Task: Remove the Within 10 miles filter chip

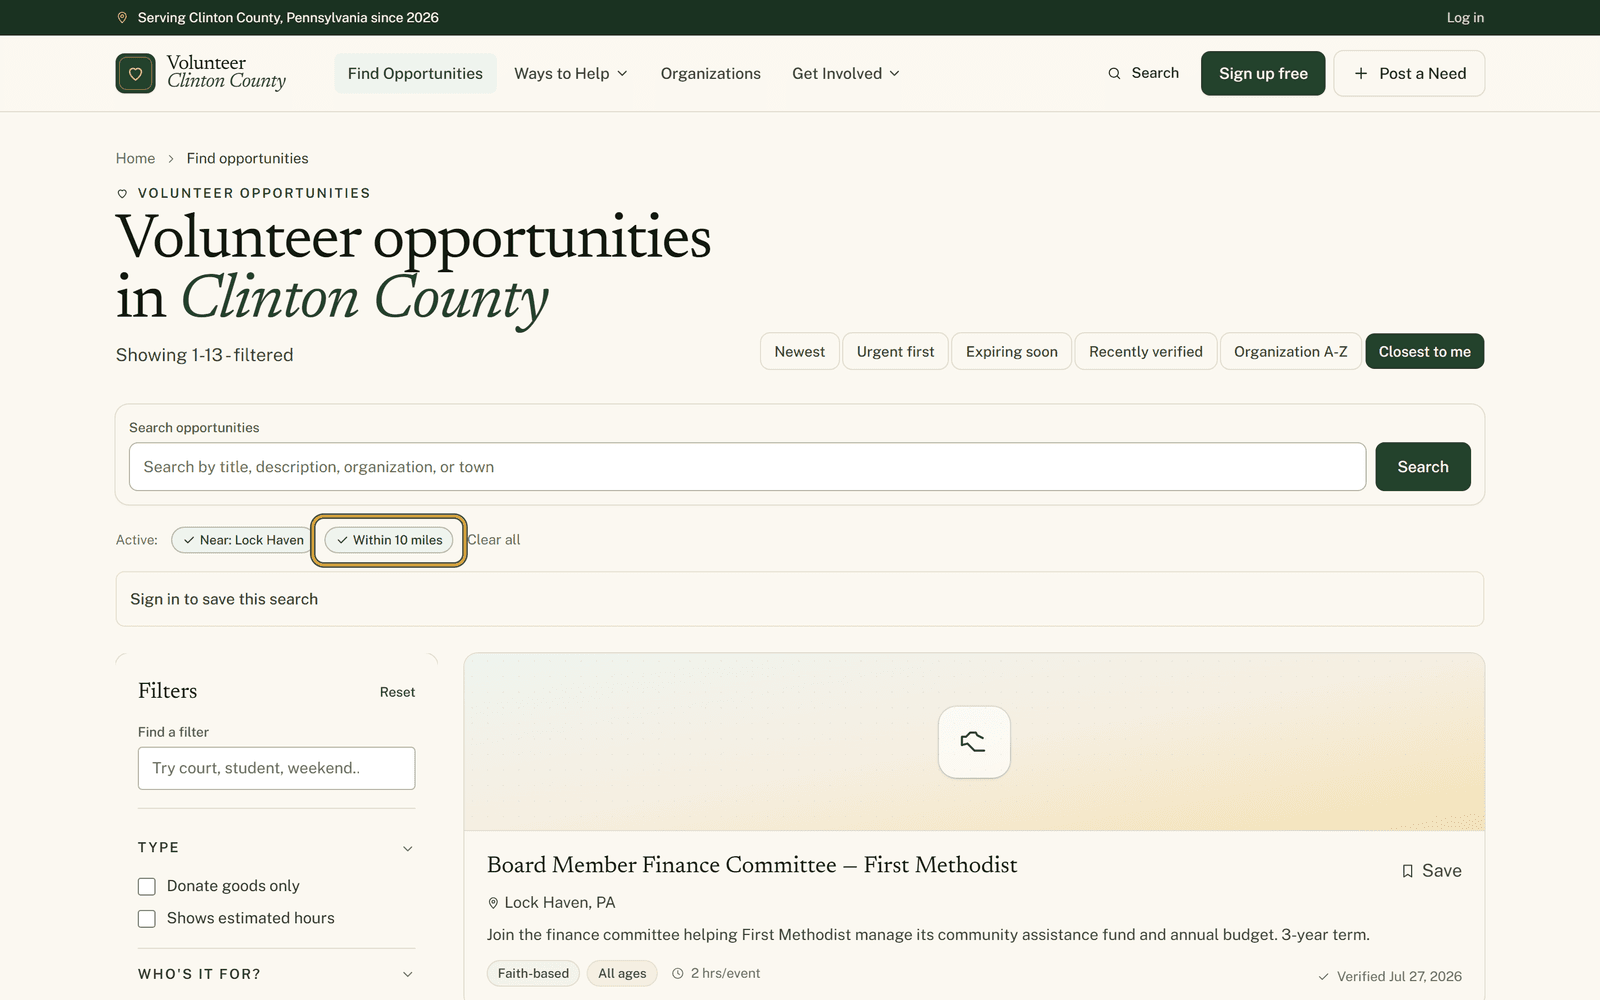Action: click(x=389, y=540)
